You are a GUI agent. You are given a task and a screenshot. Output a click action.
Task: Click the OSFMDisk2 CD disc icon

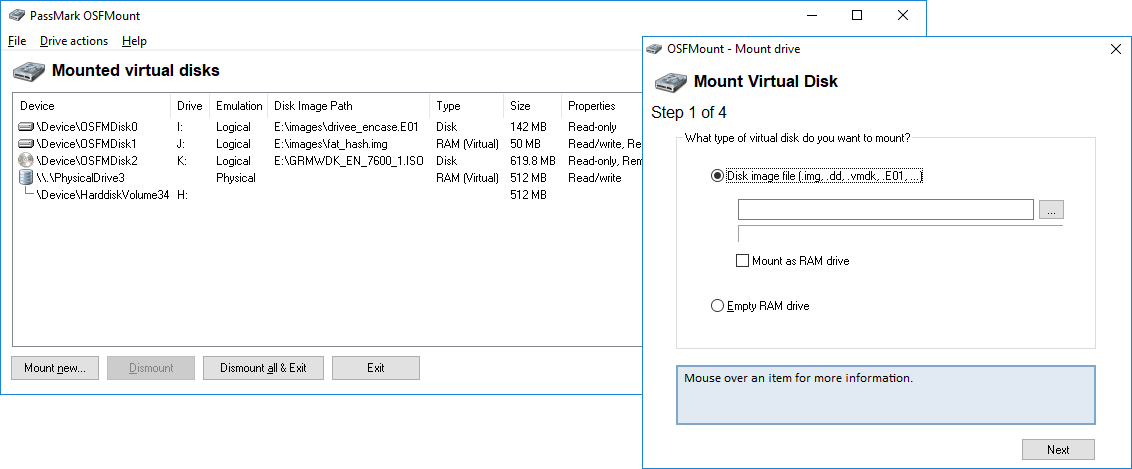(x=27, y=160)
